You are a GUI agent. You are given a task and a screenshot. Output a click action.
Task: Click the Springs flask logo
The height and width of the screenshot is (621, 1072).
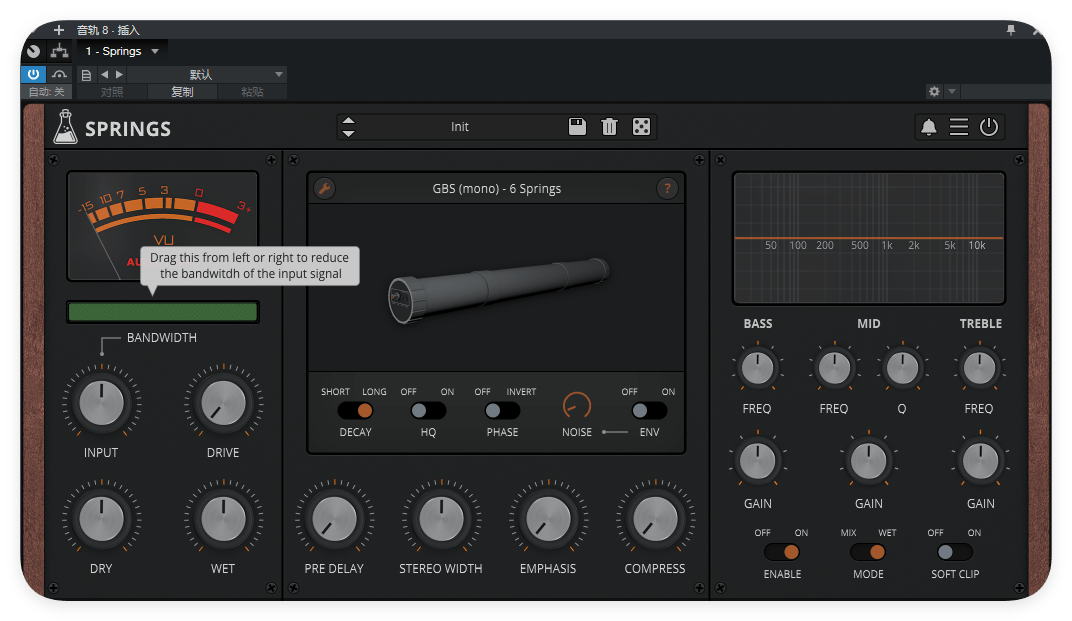(65, 127)
